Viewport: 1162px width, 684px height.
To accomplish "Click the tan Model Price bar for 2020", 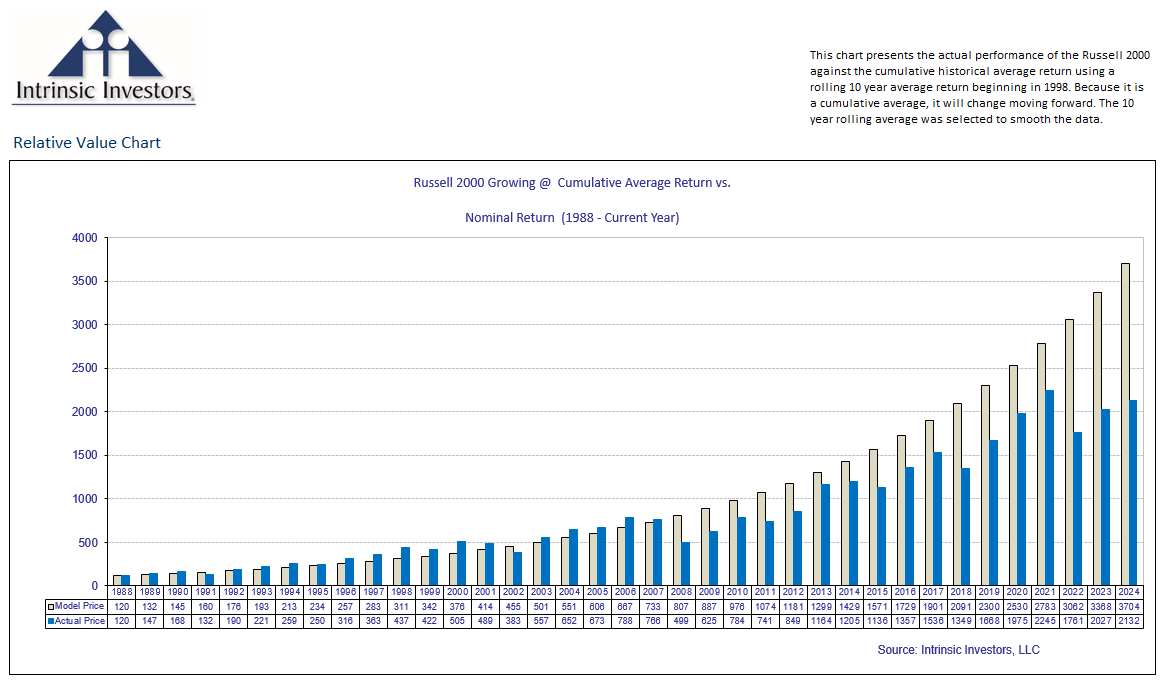I will click(x=1013, y=476).
